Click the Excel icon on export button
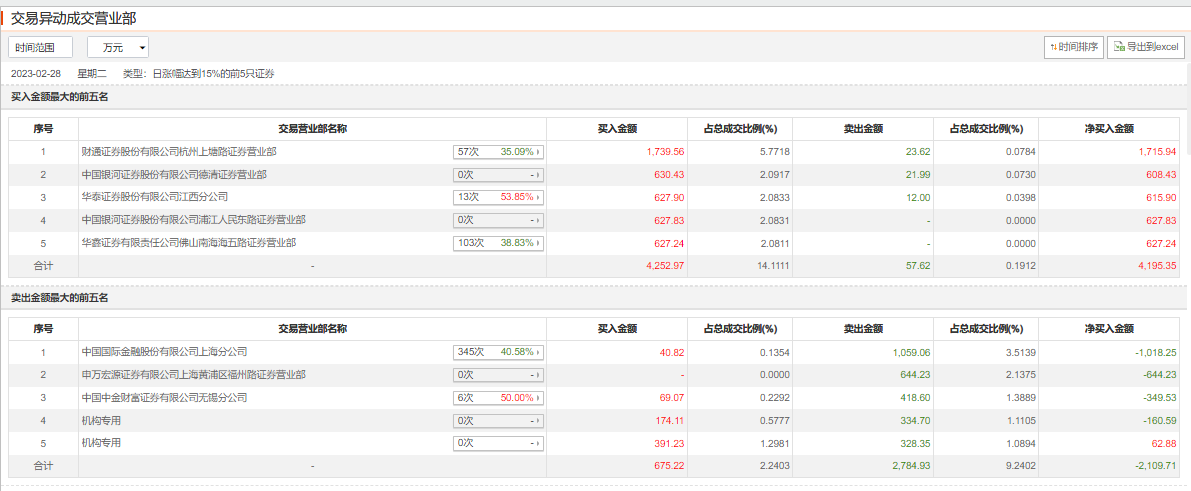 tap(1119, 47)
